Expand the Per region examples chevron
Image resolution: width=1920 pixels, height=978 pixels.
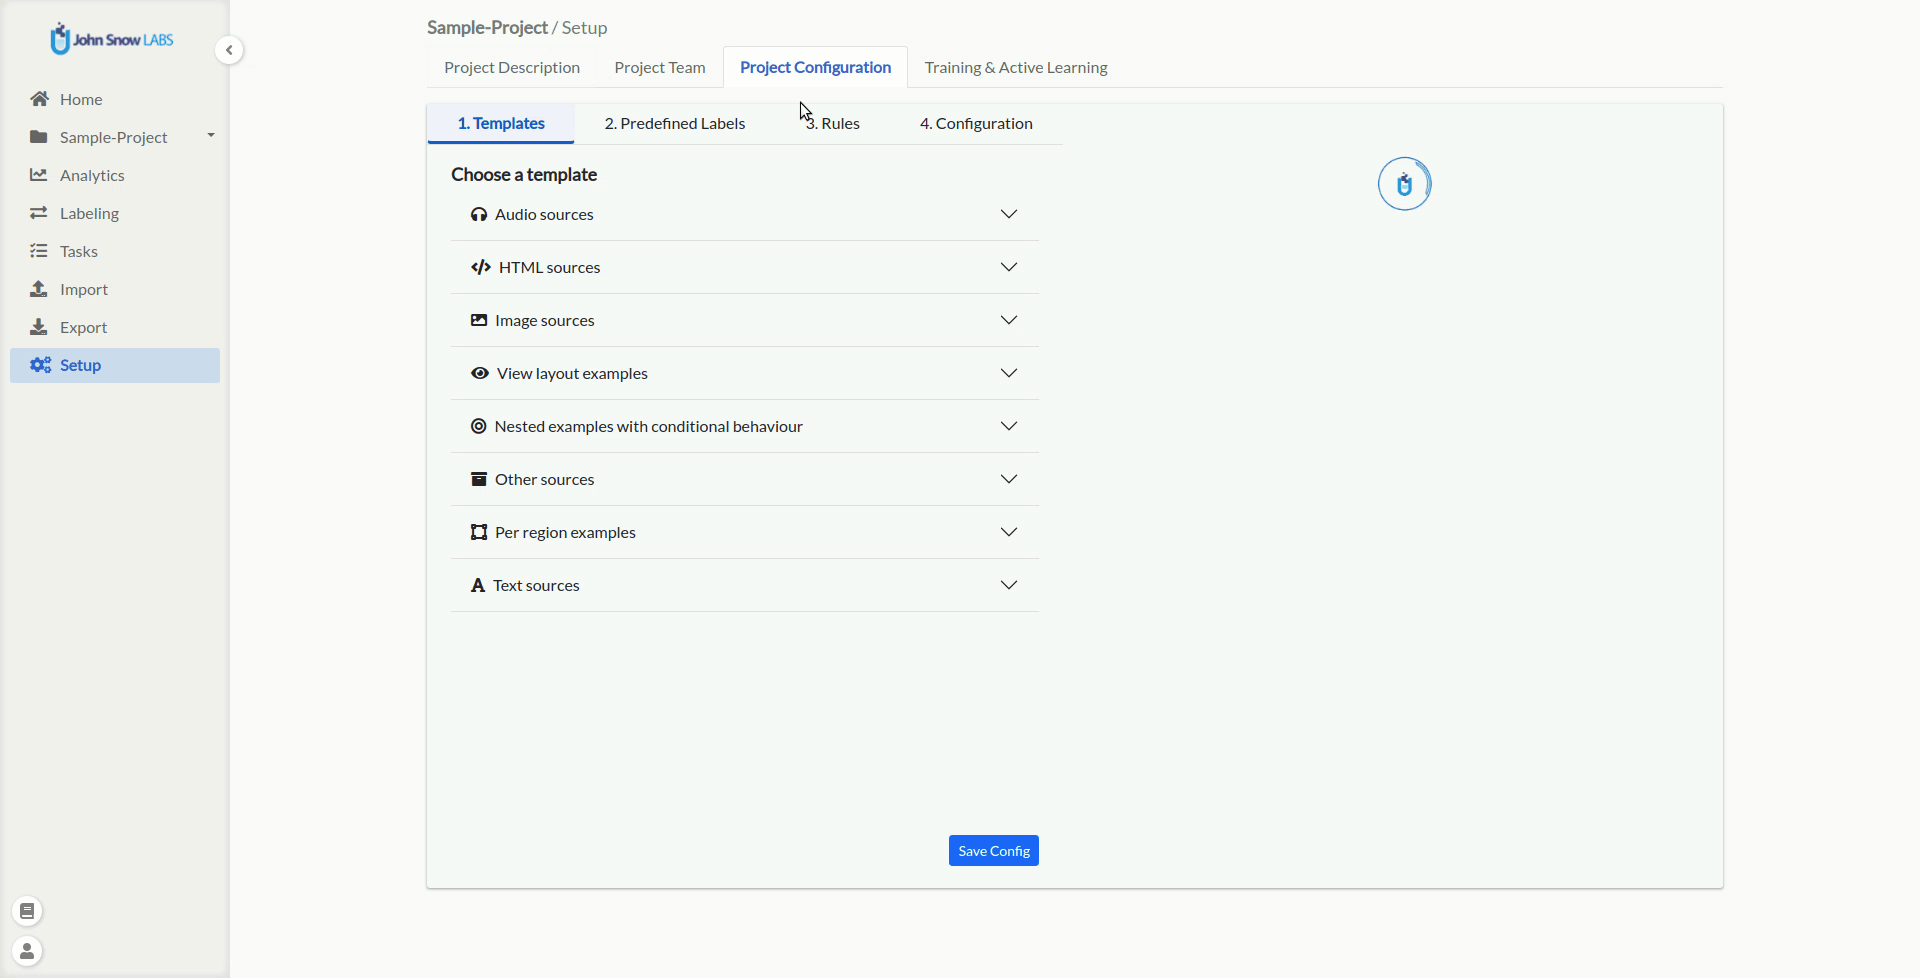click(1009, 532)
